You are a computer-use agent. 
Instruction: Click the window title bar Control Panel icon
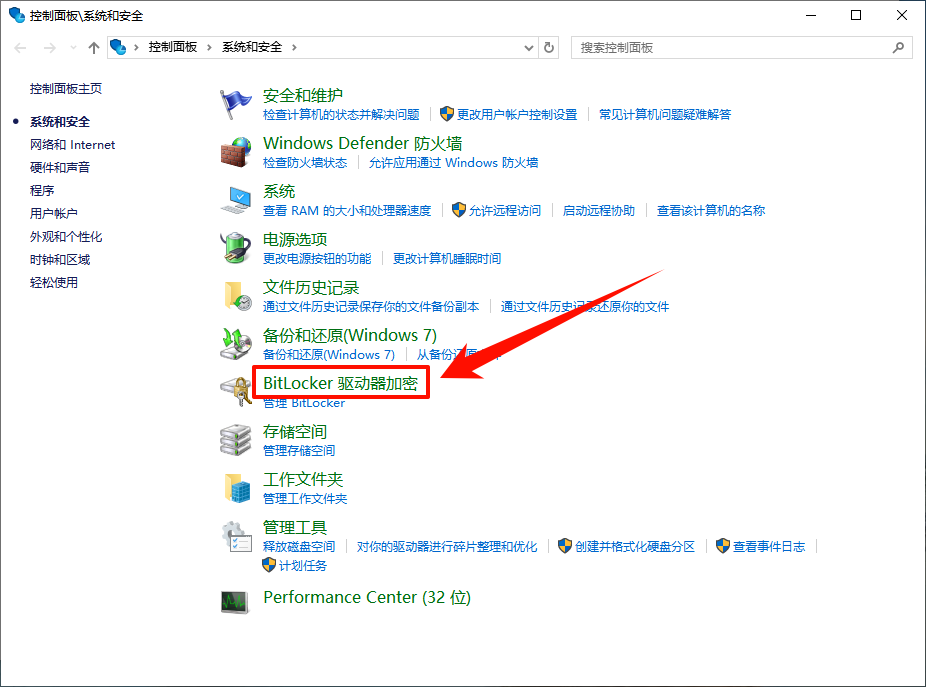[17, 15]
